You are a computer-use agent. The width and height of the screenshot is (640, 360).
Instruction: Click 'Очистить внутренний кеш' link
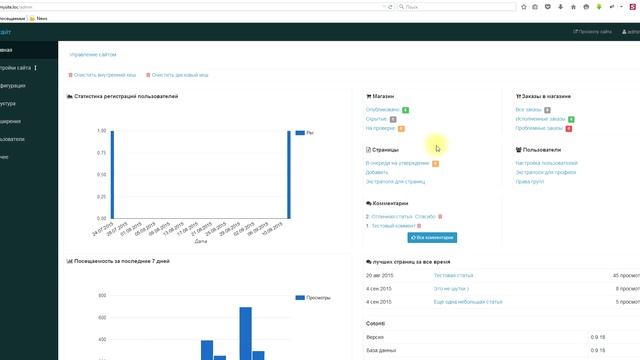[x=105, y=75]
